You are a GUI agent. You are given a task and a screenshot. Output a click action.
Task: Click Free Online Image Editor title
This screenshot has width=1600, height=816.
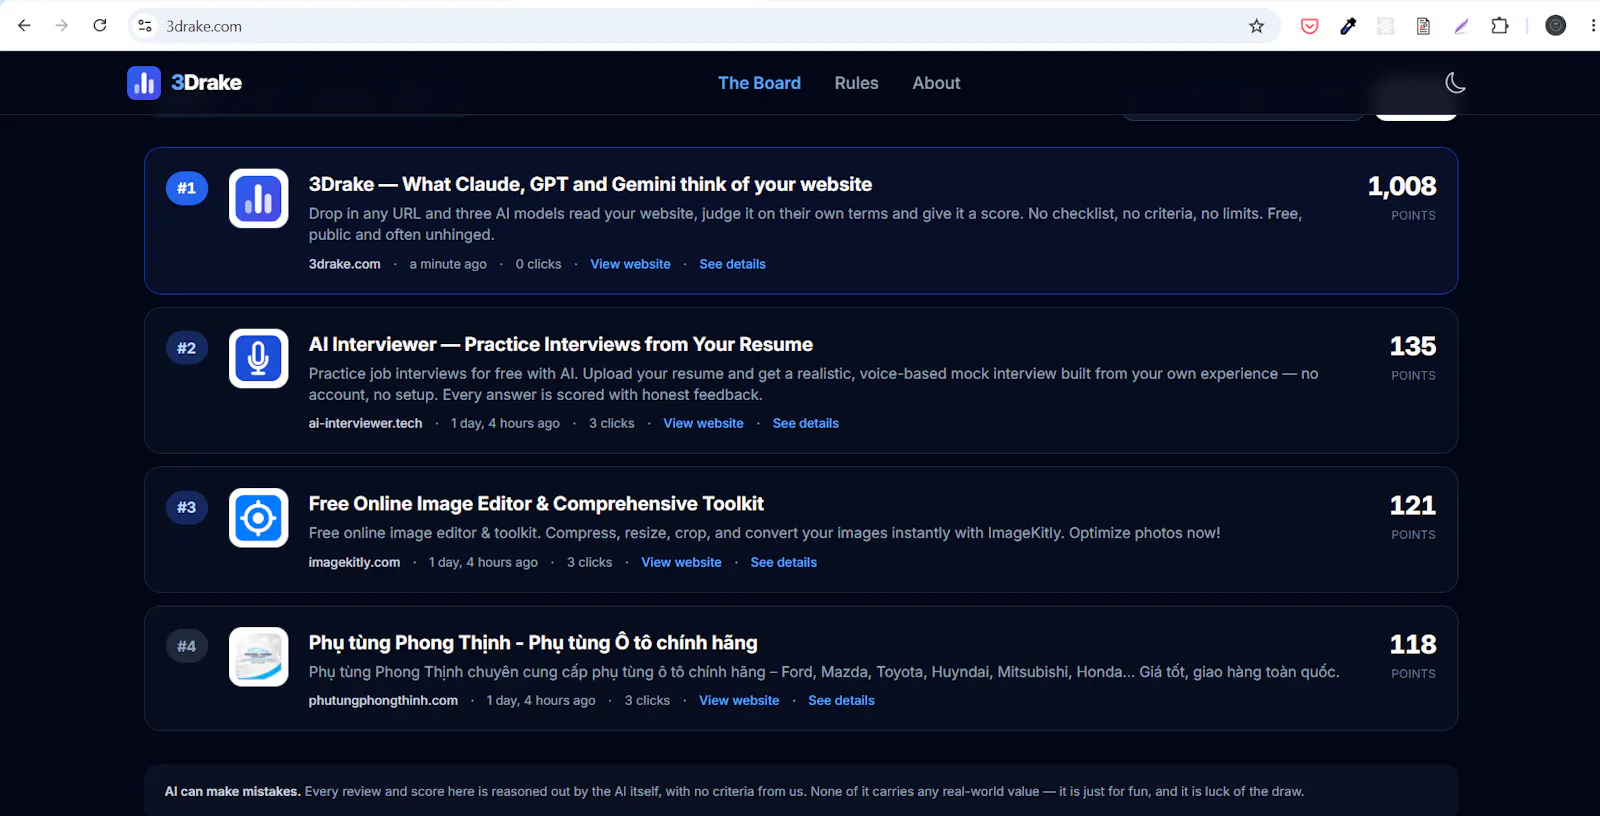point(536,503)
